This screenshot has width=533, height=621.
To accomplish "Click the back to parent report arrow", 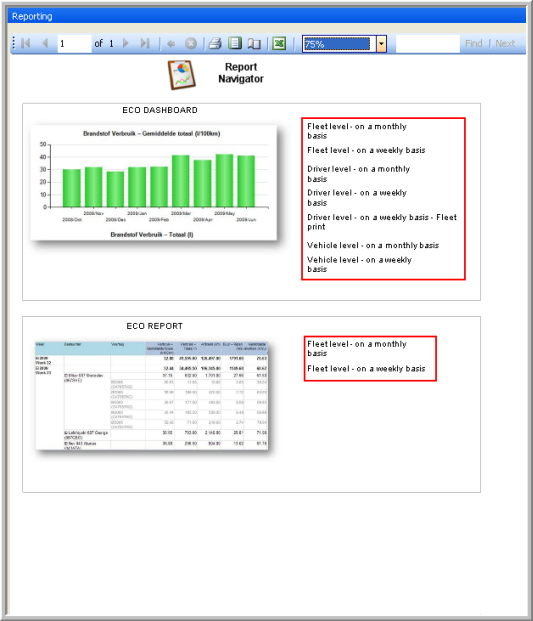I will (171, 44).
